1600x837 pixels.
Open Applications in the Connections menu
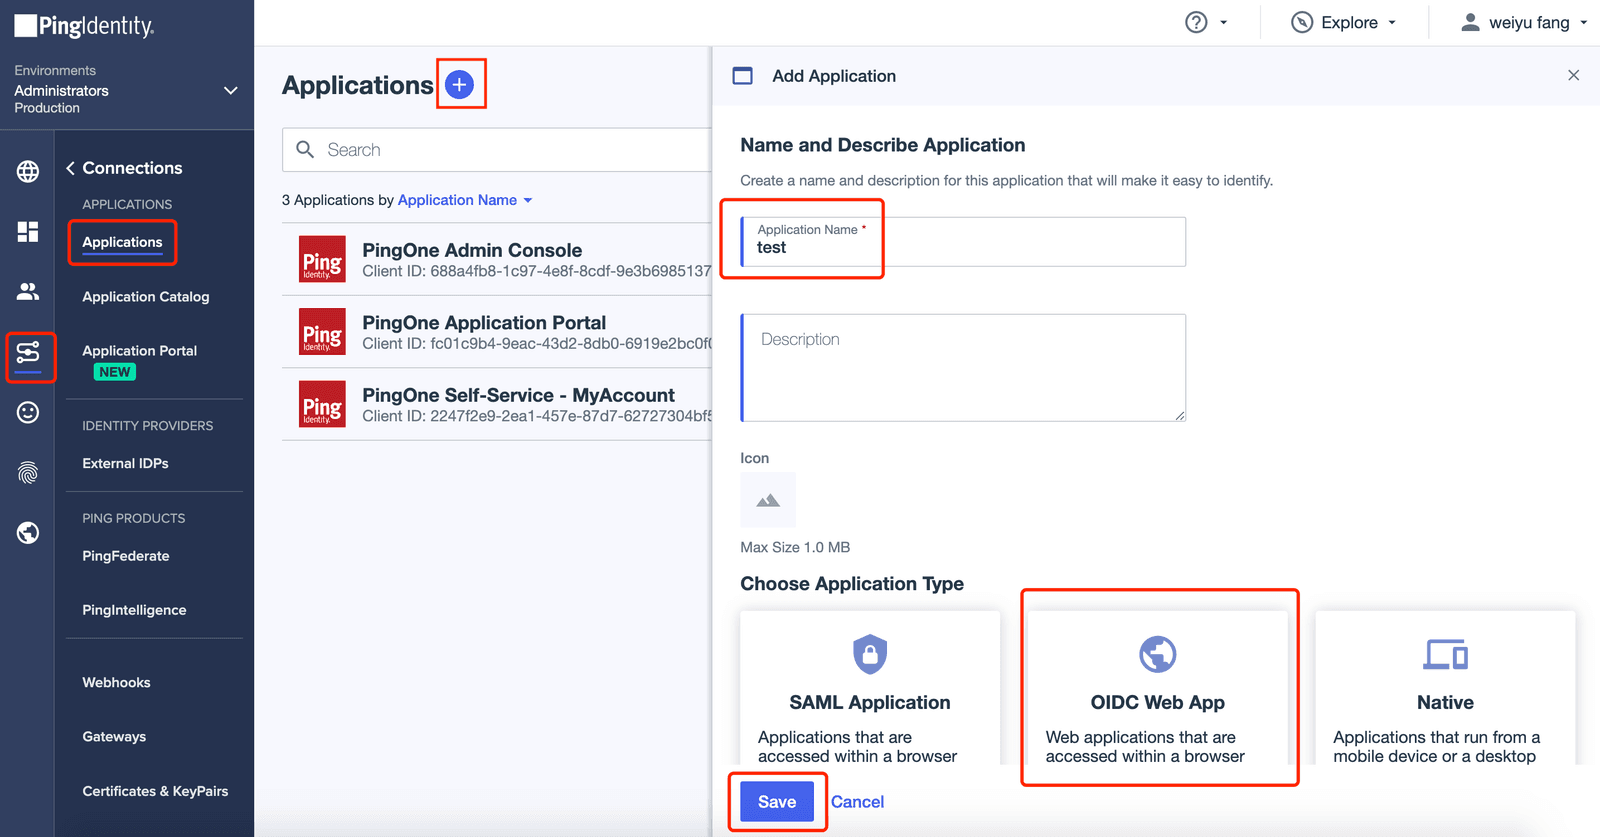click(122, 242)
